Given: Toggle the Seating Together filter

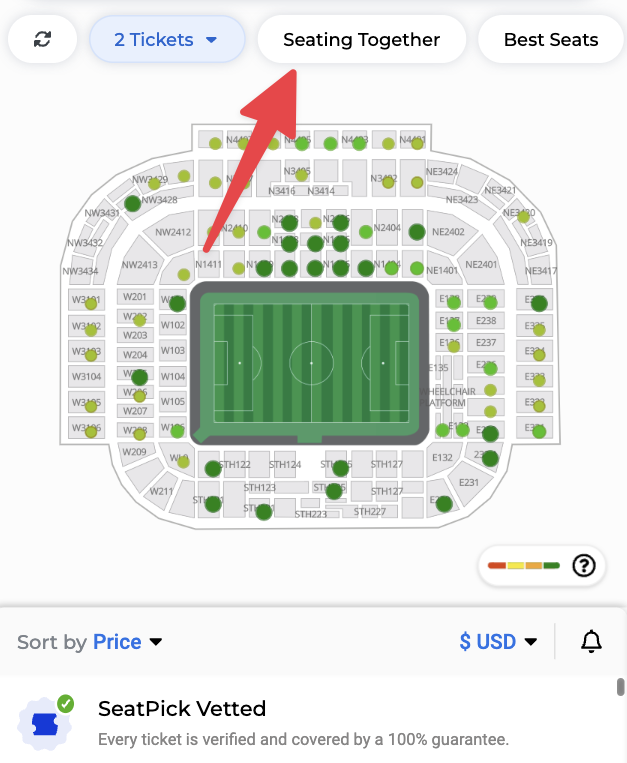Looking at the screenshot, I should (x=361, y=39).
